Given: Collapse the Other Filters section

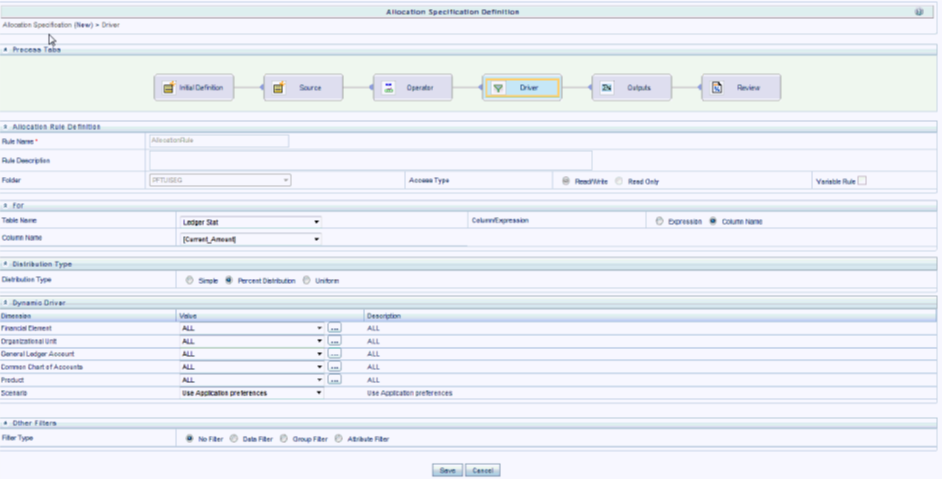Looking at the screenshot, I should click(x=5, y=423).
